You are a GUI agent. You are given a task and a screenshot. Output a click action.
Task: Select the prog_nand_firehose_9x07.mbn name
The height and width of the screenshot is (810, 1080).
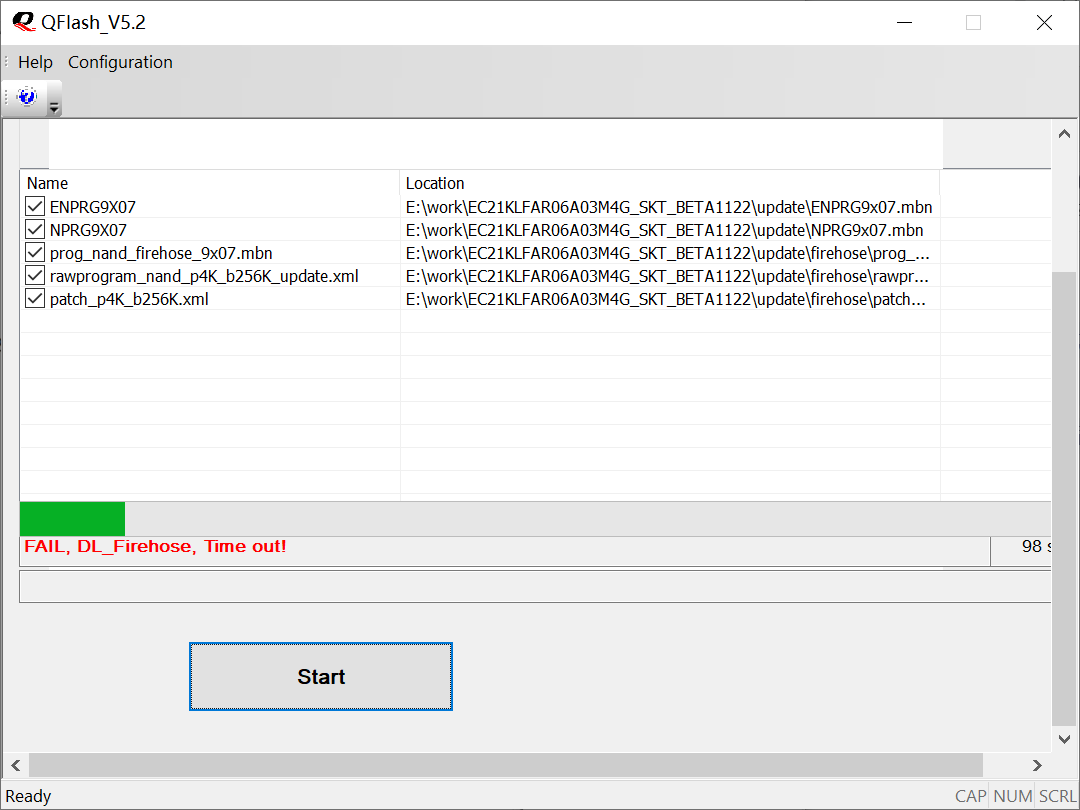tap(161, 253)
